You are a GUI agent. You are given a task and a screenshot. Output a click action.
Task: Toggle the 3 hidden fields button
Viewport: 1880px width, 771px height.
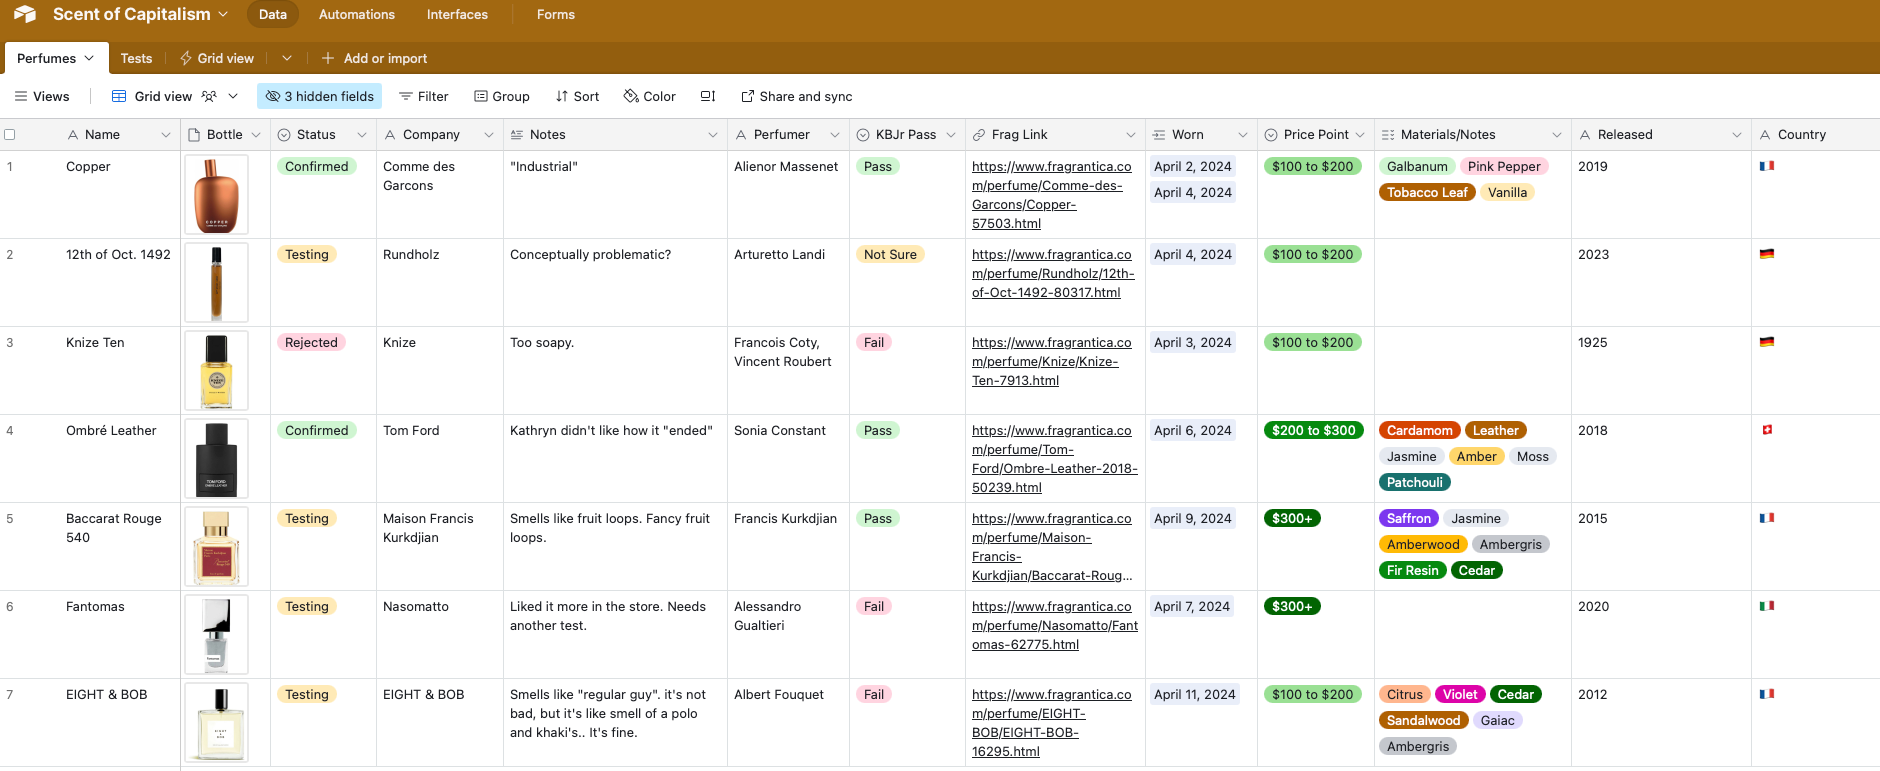(x=320, y=96)
